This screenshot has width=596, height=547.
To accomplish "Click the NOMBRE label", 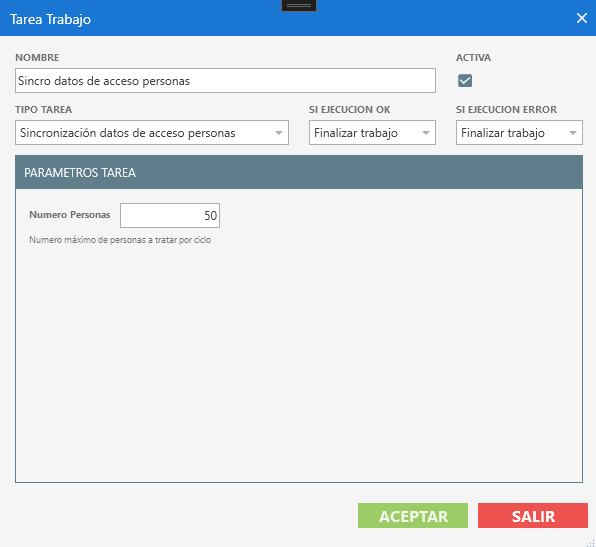I will (37, 57).
